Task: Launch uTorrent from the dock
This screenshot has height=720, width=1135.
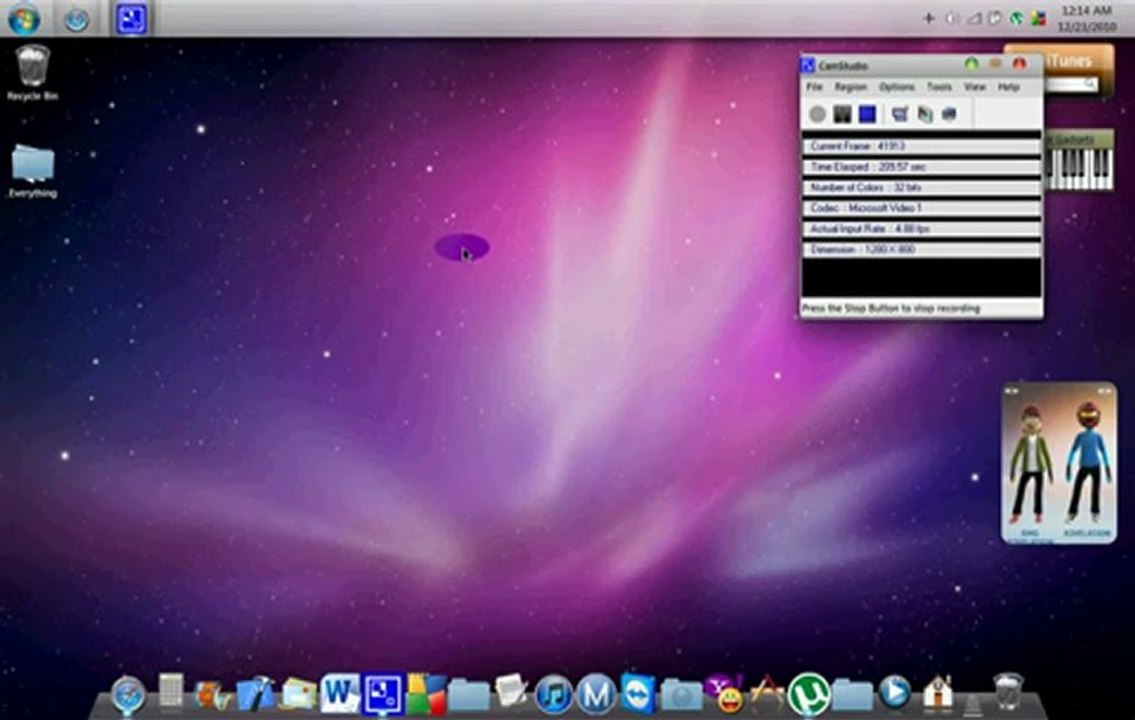Action: point(809,693)
